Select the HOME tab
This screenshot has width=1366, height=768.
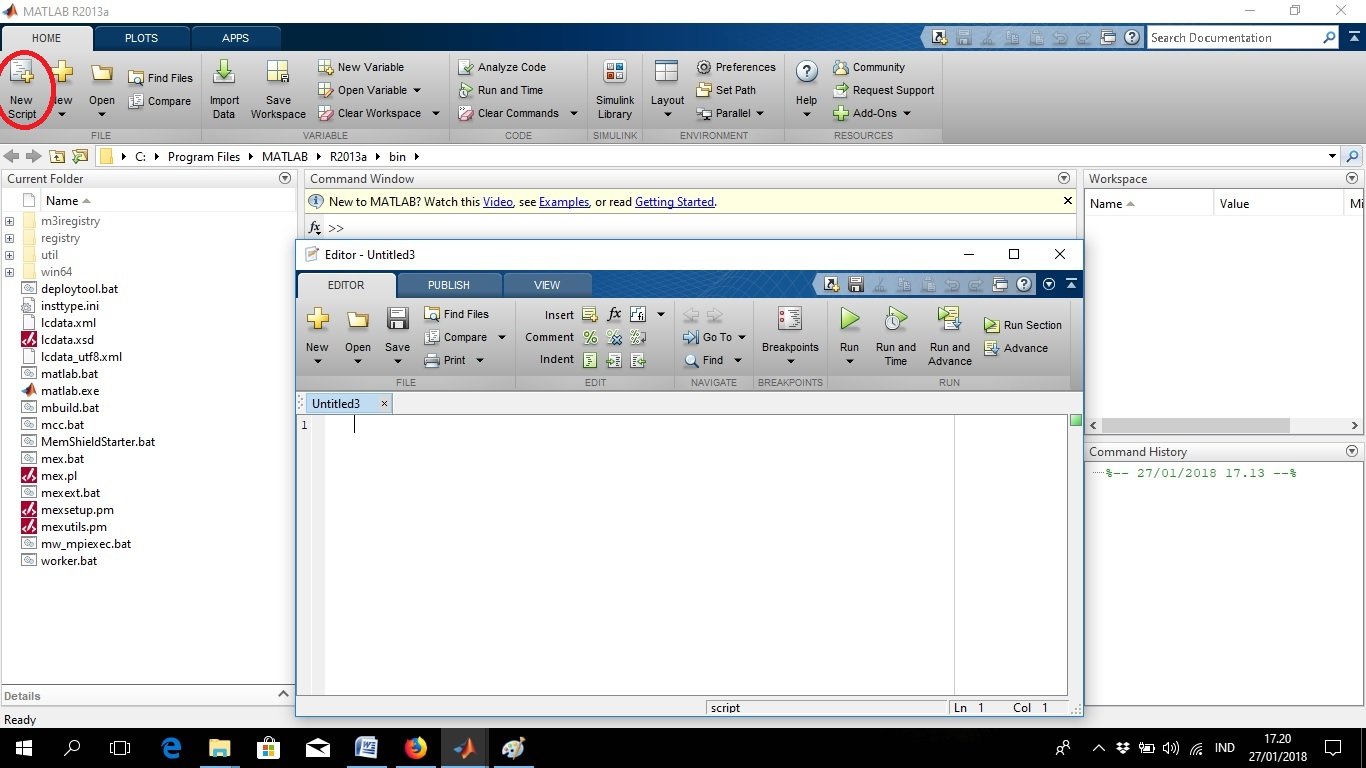point(47,38)
